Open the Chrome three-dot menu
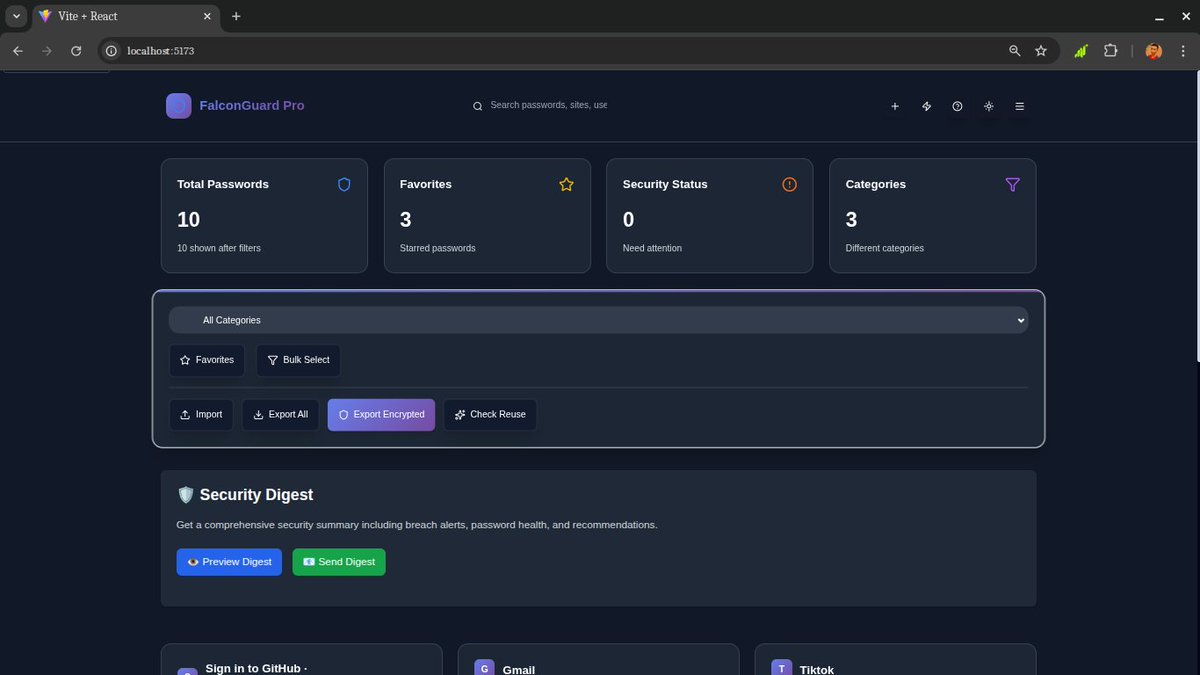Viewport: 1200px width, 675px height. [x=1183, y=51]
